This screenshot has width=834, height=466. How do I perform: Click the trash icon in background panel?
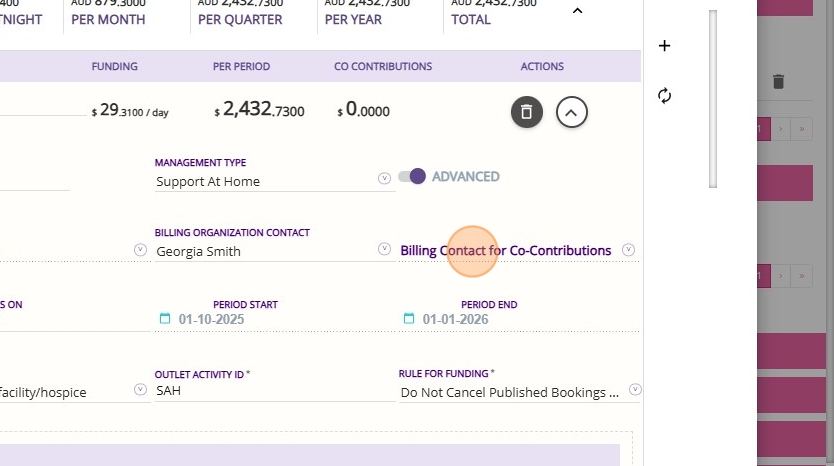pyautogui.click(x=779, y=82)
